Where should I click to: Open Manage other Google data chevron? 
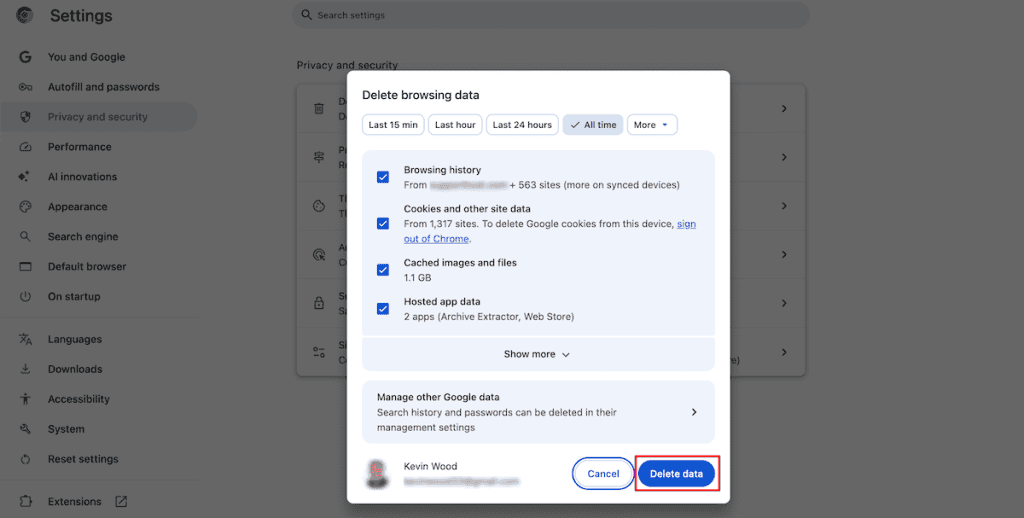pyautogui.click(x=694, y=412)
